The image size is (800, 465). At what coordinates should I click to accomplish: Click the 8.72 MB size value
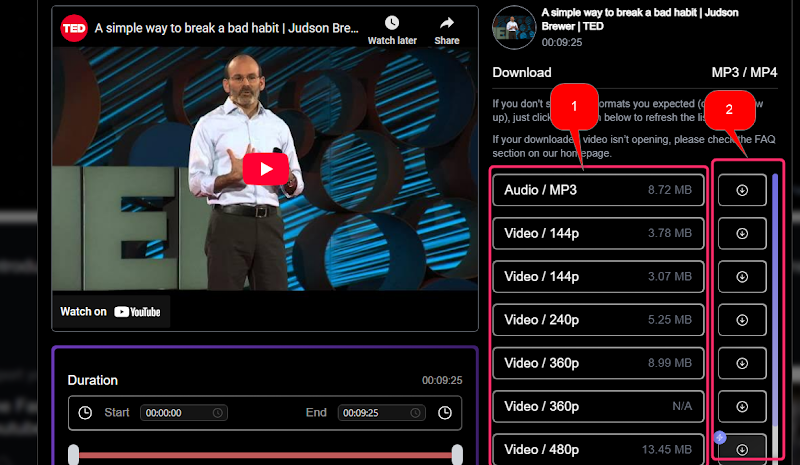pos(670,190)
